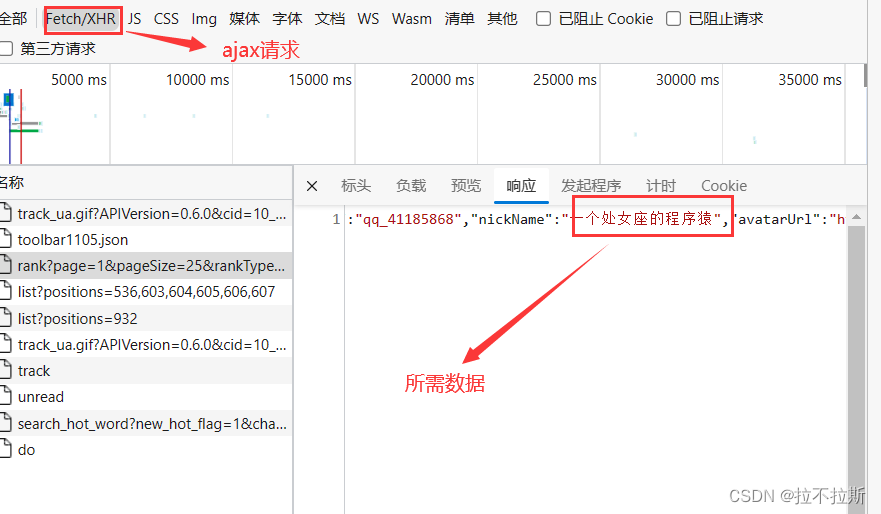Viewport: 881px width, 514px height.
Task: Select the 文档 filter
Action: [330, 19]
